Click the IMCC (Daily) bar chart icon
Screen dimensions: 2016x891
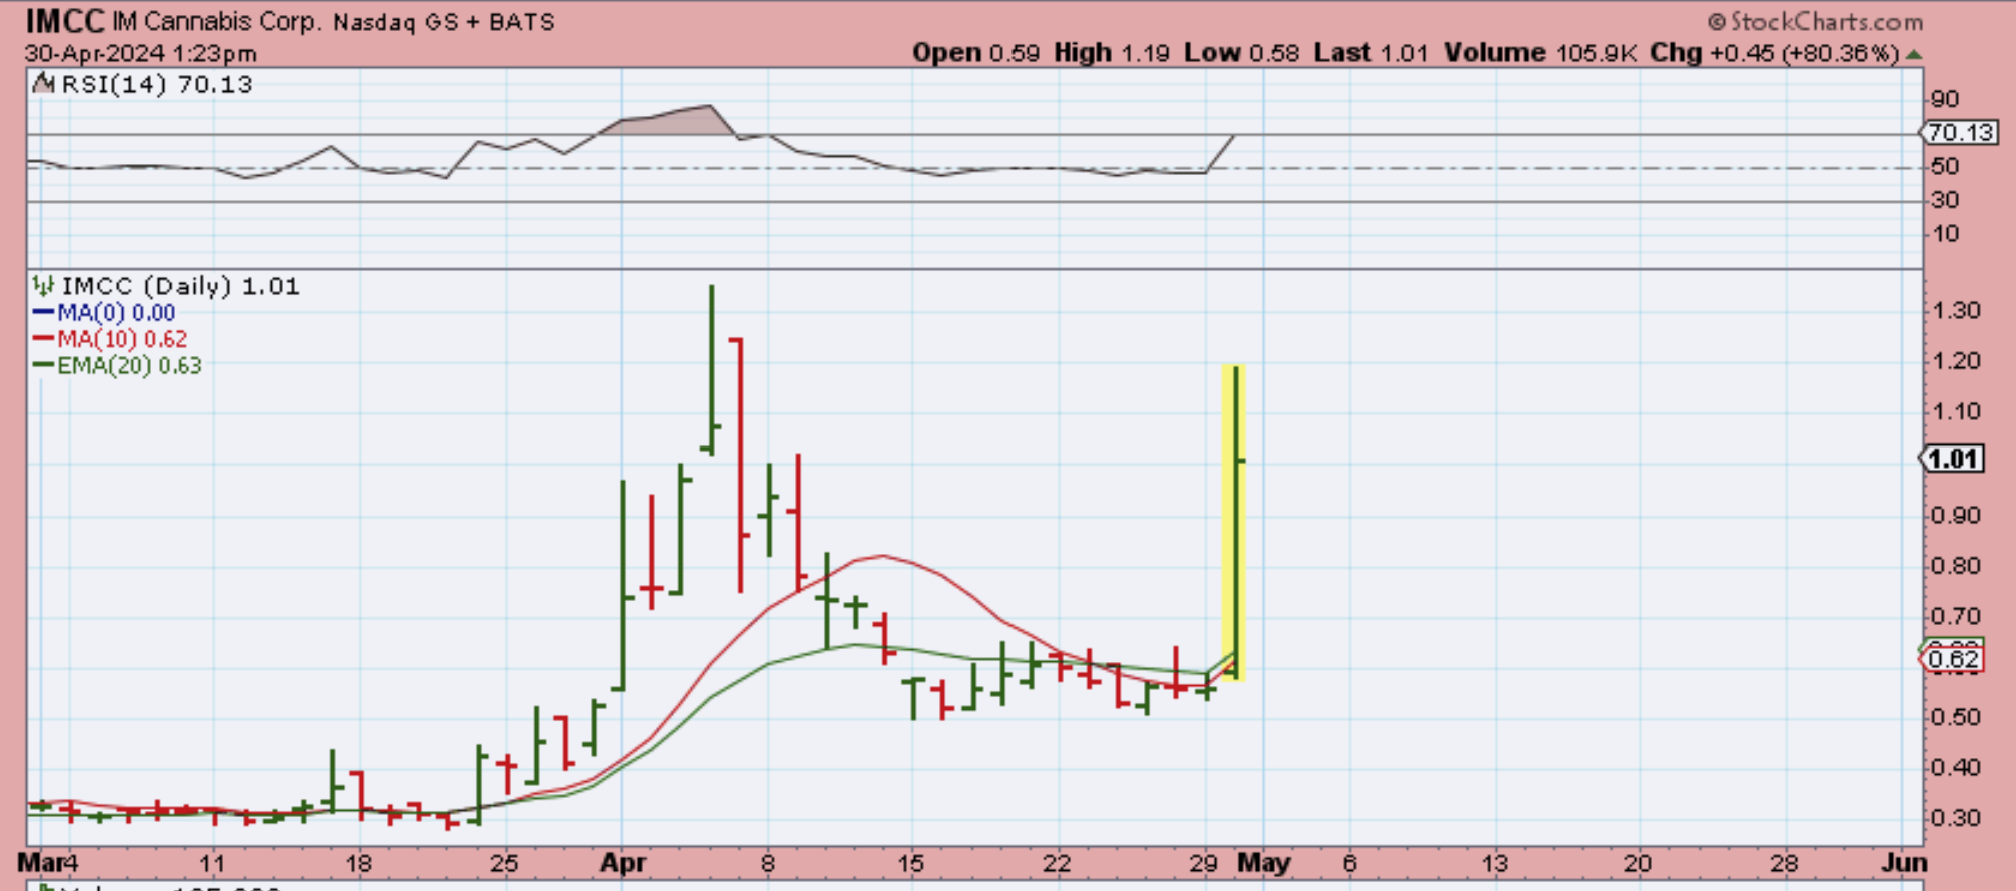[x=43, y=286]
